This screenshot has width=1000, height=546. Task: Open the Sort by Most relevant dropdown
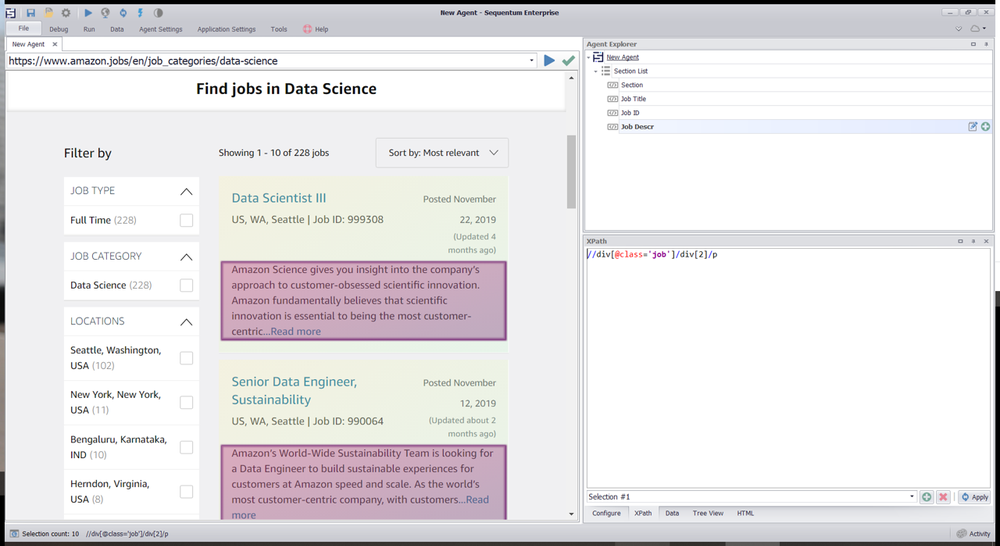click(442, 153)
